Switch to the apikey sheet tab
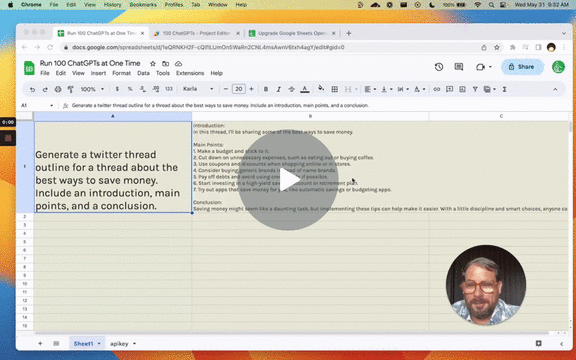This screenshot has height=360, width=576. 119,344
